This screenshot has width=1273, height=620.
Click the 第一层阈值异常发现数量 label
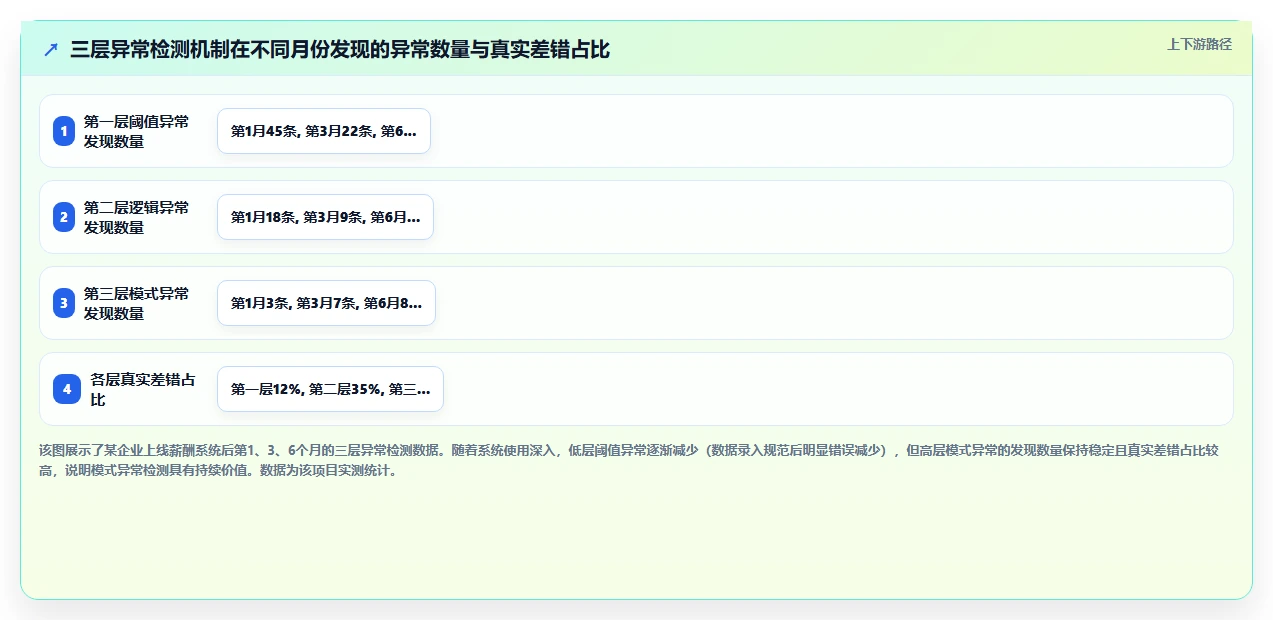tap(136, 131)
